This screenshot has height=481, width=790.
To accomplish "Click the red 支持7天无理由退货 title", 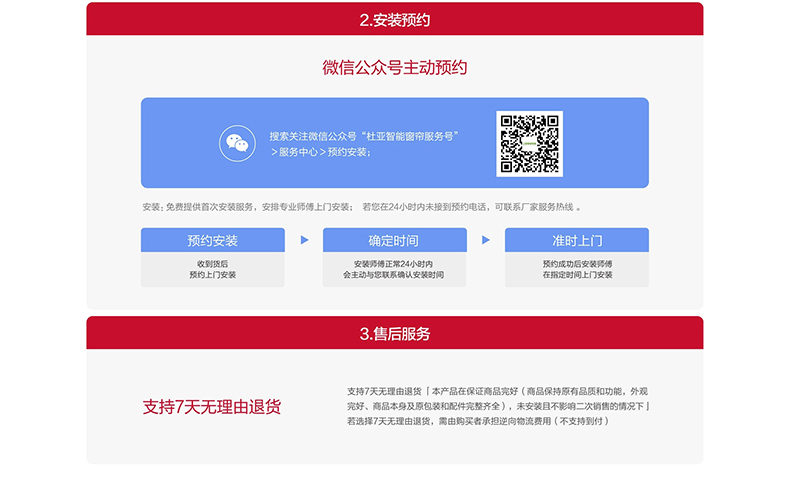I will pos(212,407).
